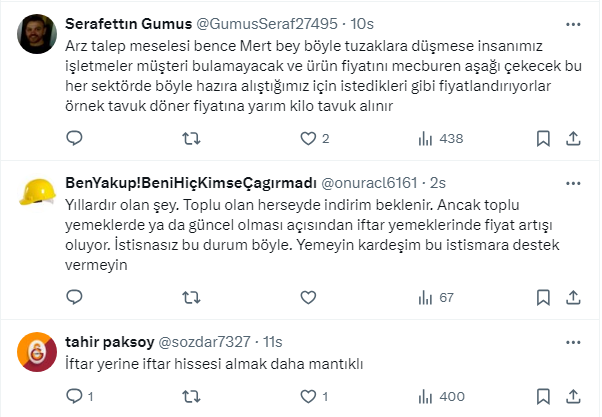Reply to tahir paksoy's tweet
Viewport: 602px width, 417px height.
pyautogui.click(x=73, y=397)
